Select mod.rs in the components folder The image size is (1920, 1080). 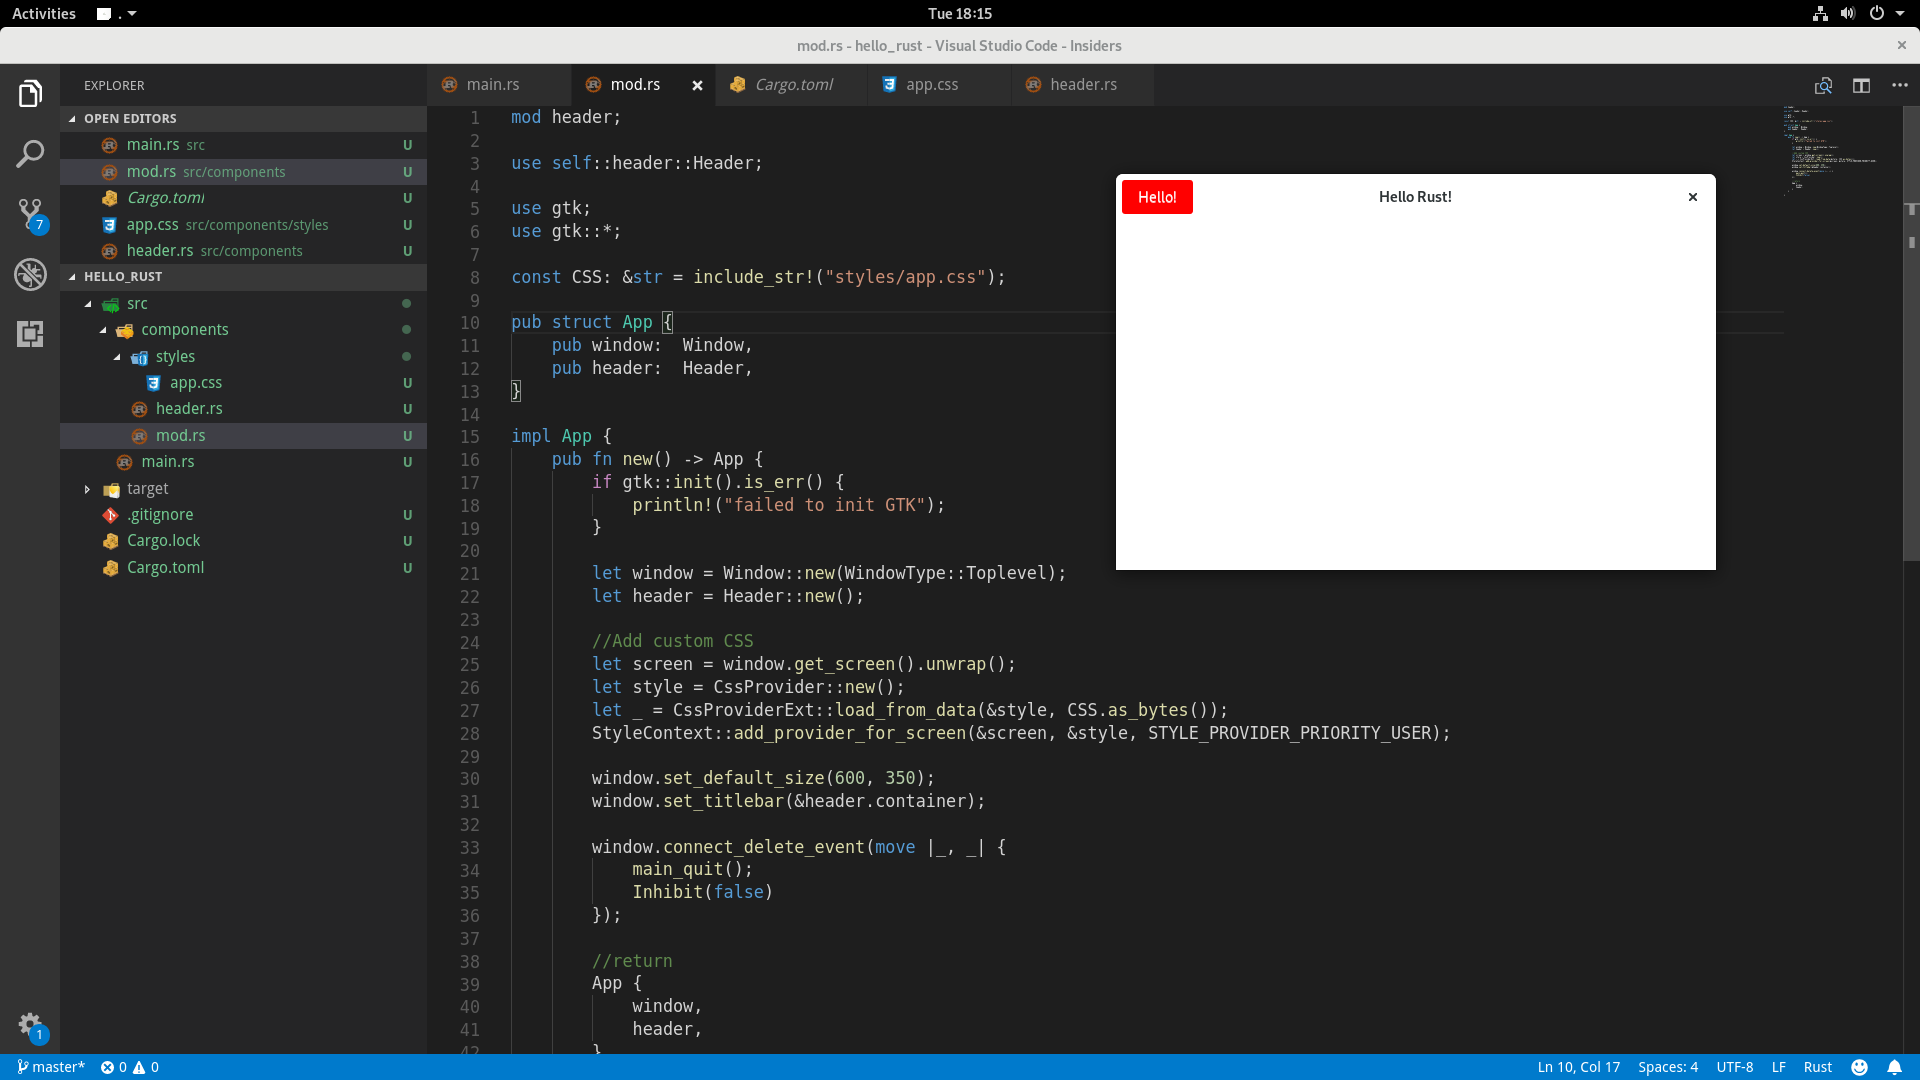point(243,436)
